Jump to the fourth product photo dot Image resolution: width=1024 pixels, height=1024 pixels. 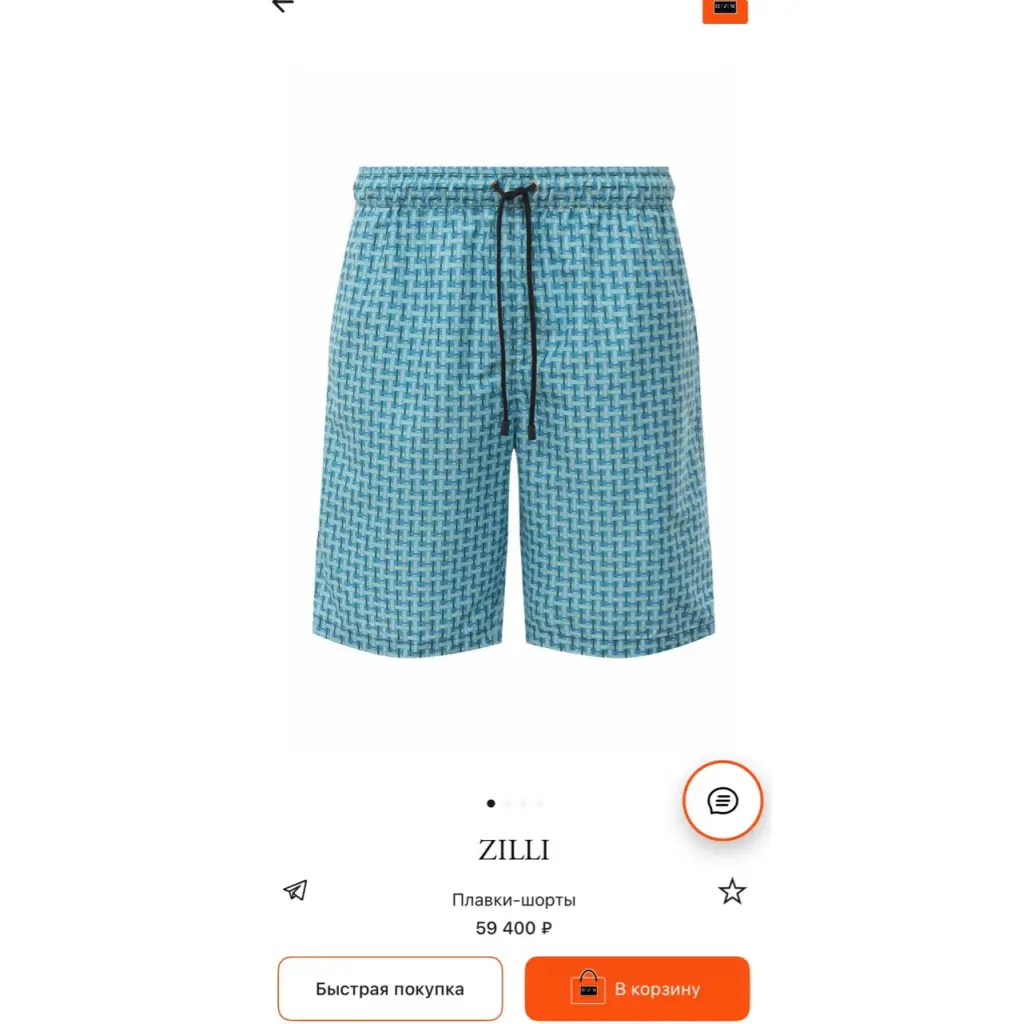click(539, 803)
